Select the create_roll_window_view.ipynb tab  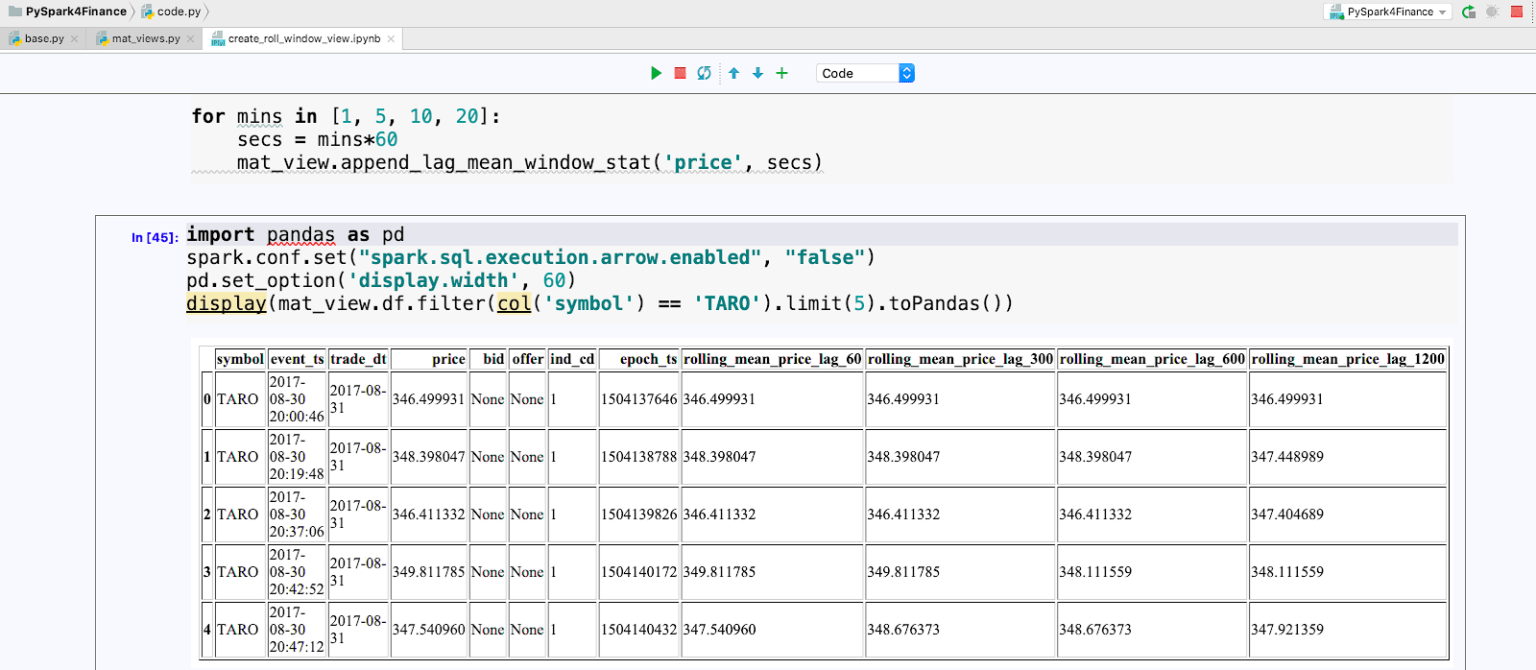point(303,39)
